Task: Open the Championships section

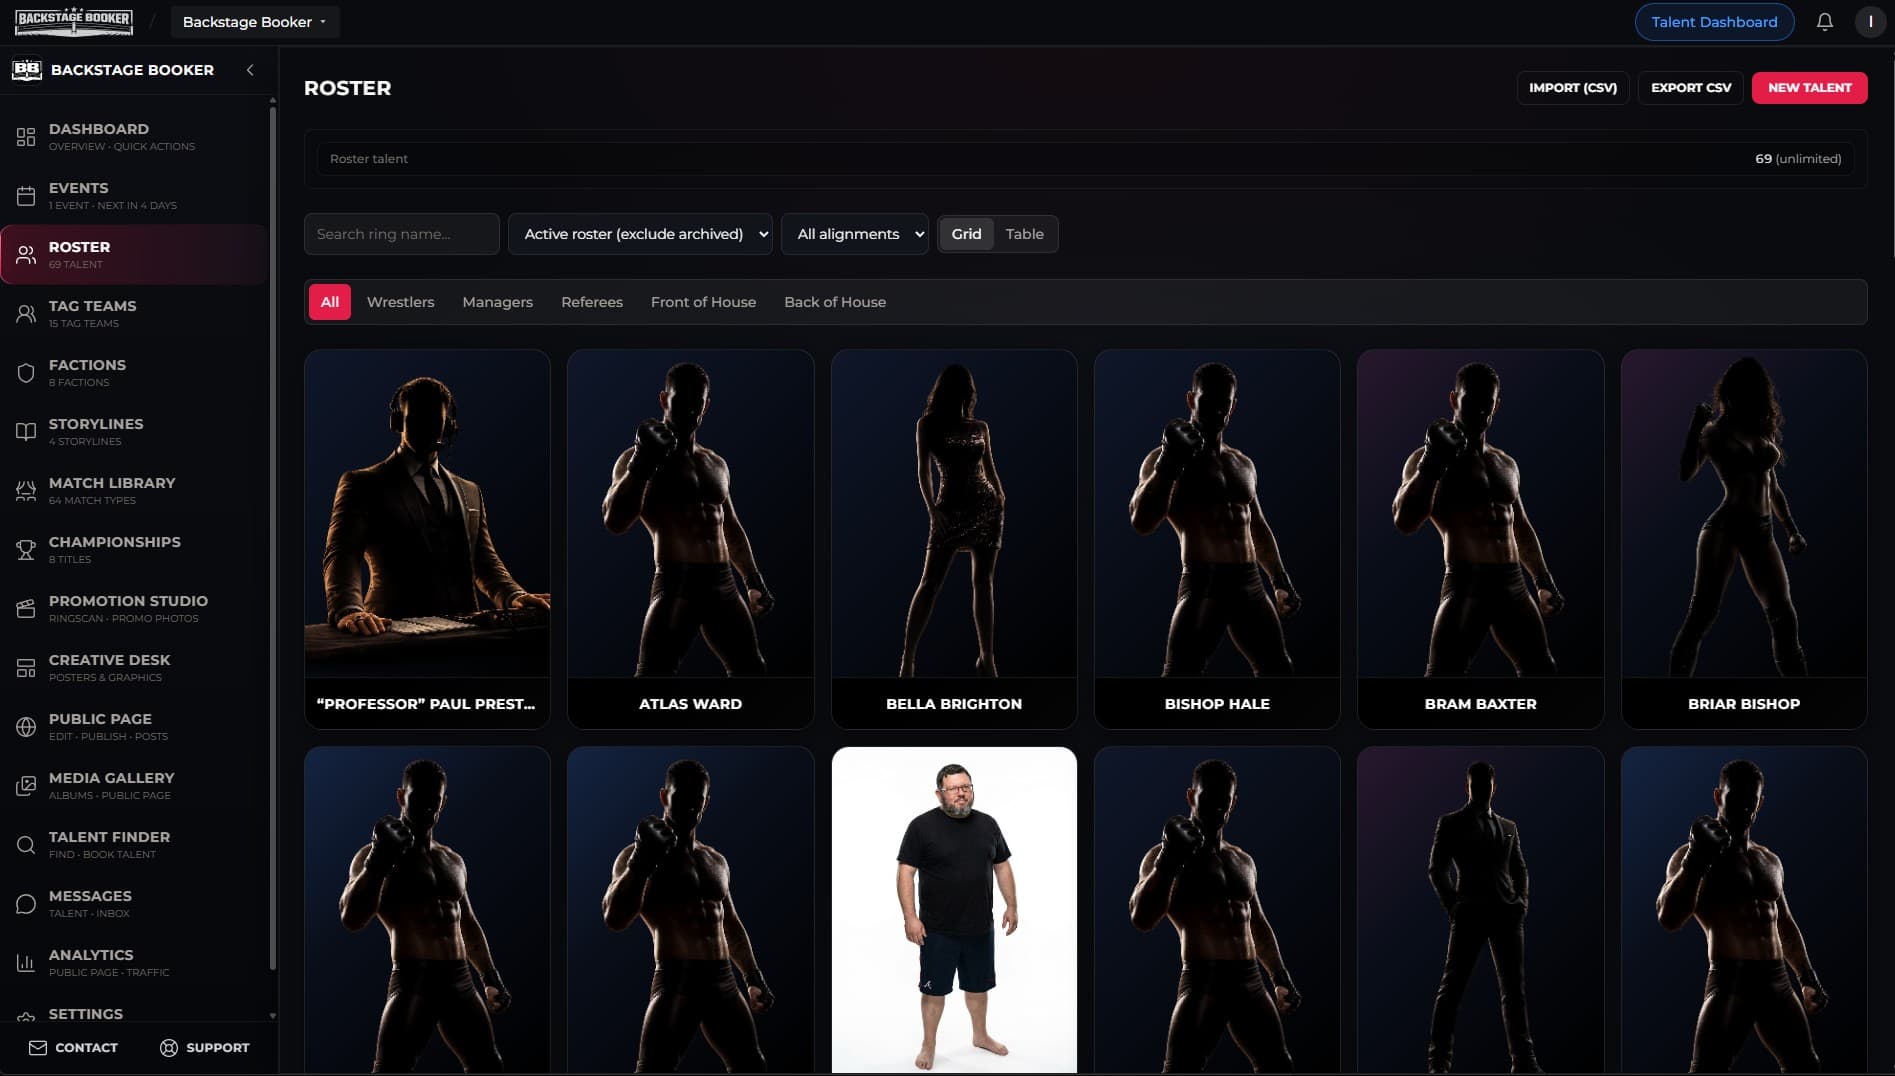Action: pyautogui.click(x=115, y=549)
